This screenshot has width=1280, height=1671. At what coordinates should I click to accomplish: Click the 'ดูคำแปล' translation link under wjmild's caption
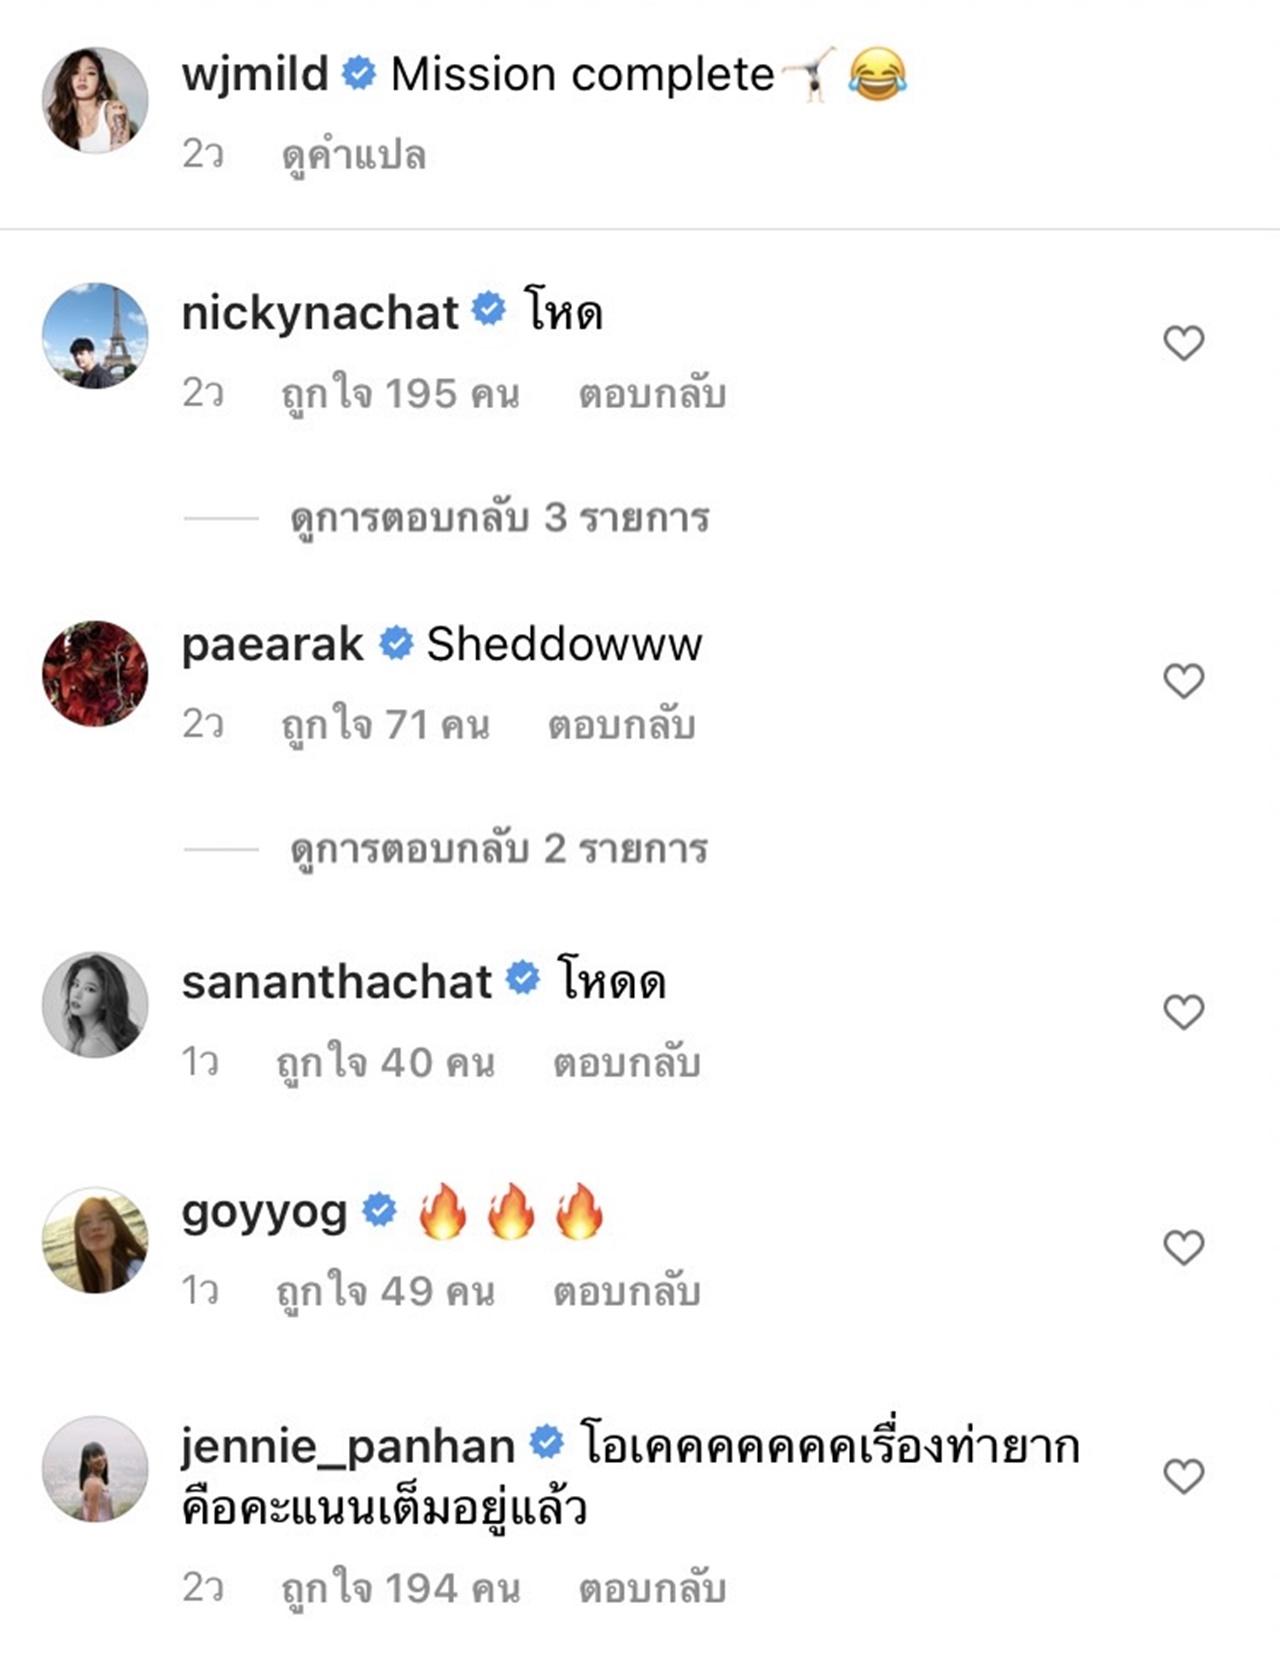[354, 155]
